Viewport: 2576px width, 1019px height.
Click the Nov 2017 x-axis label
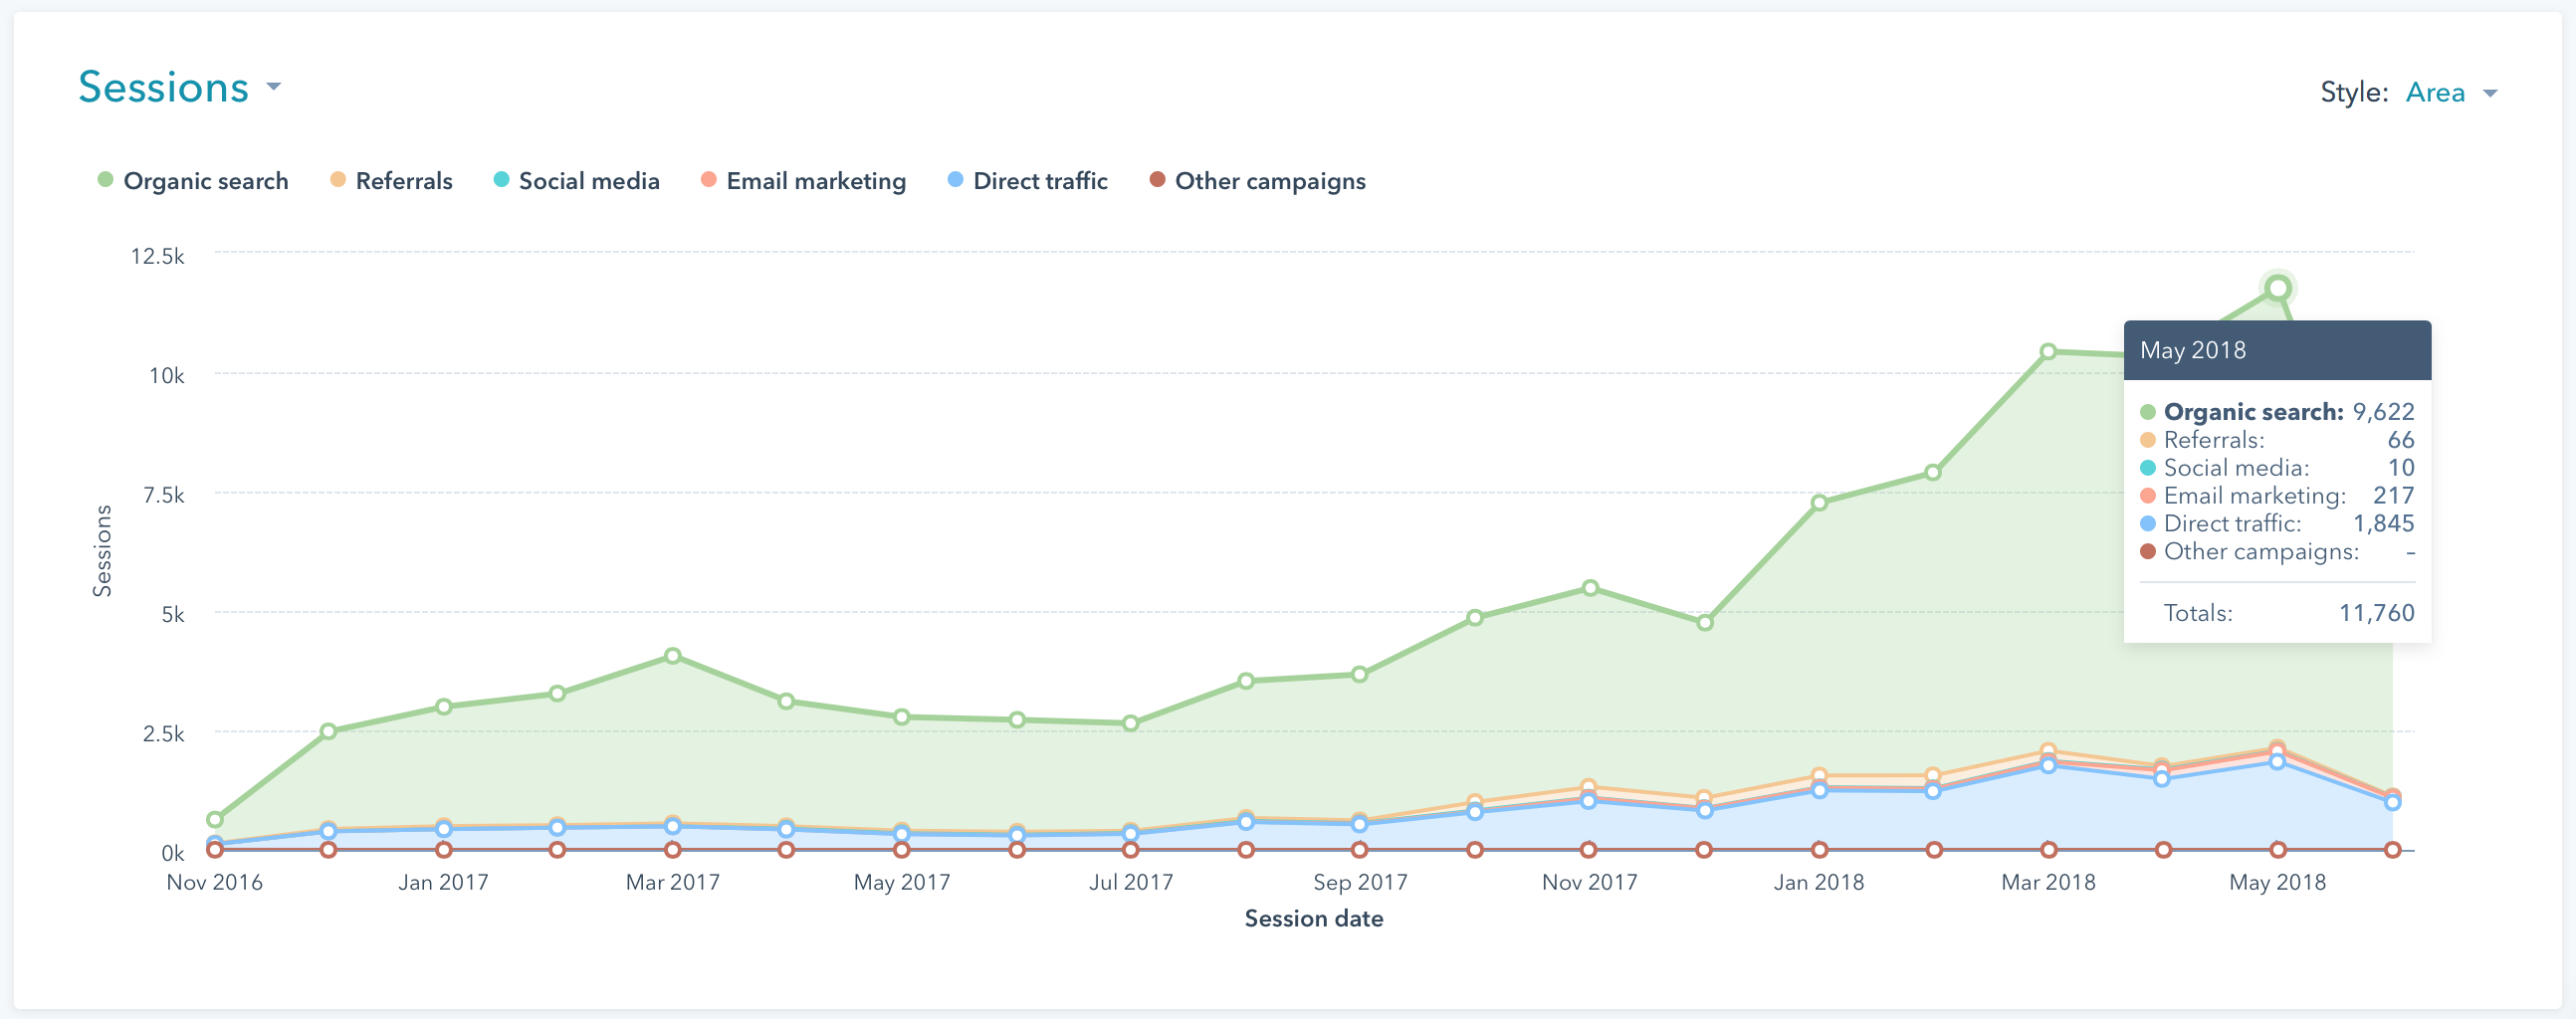[1590, 882]
